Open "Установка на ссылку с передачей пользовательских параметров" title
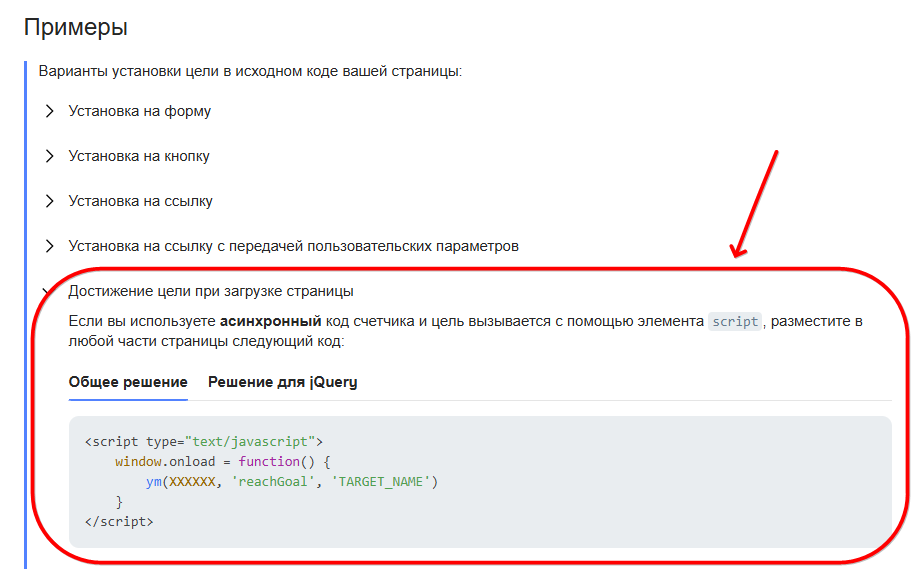The width and height of the screenshot is (917, 569). tap(293, 246)
